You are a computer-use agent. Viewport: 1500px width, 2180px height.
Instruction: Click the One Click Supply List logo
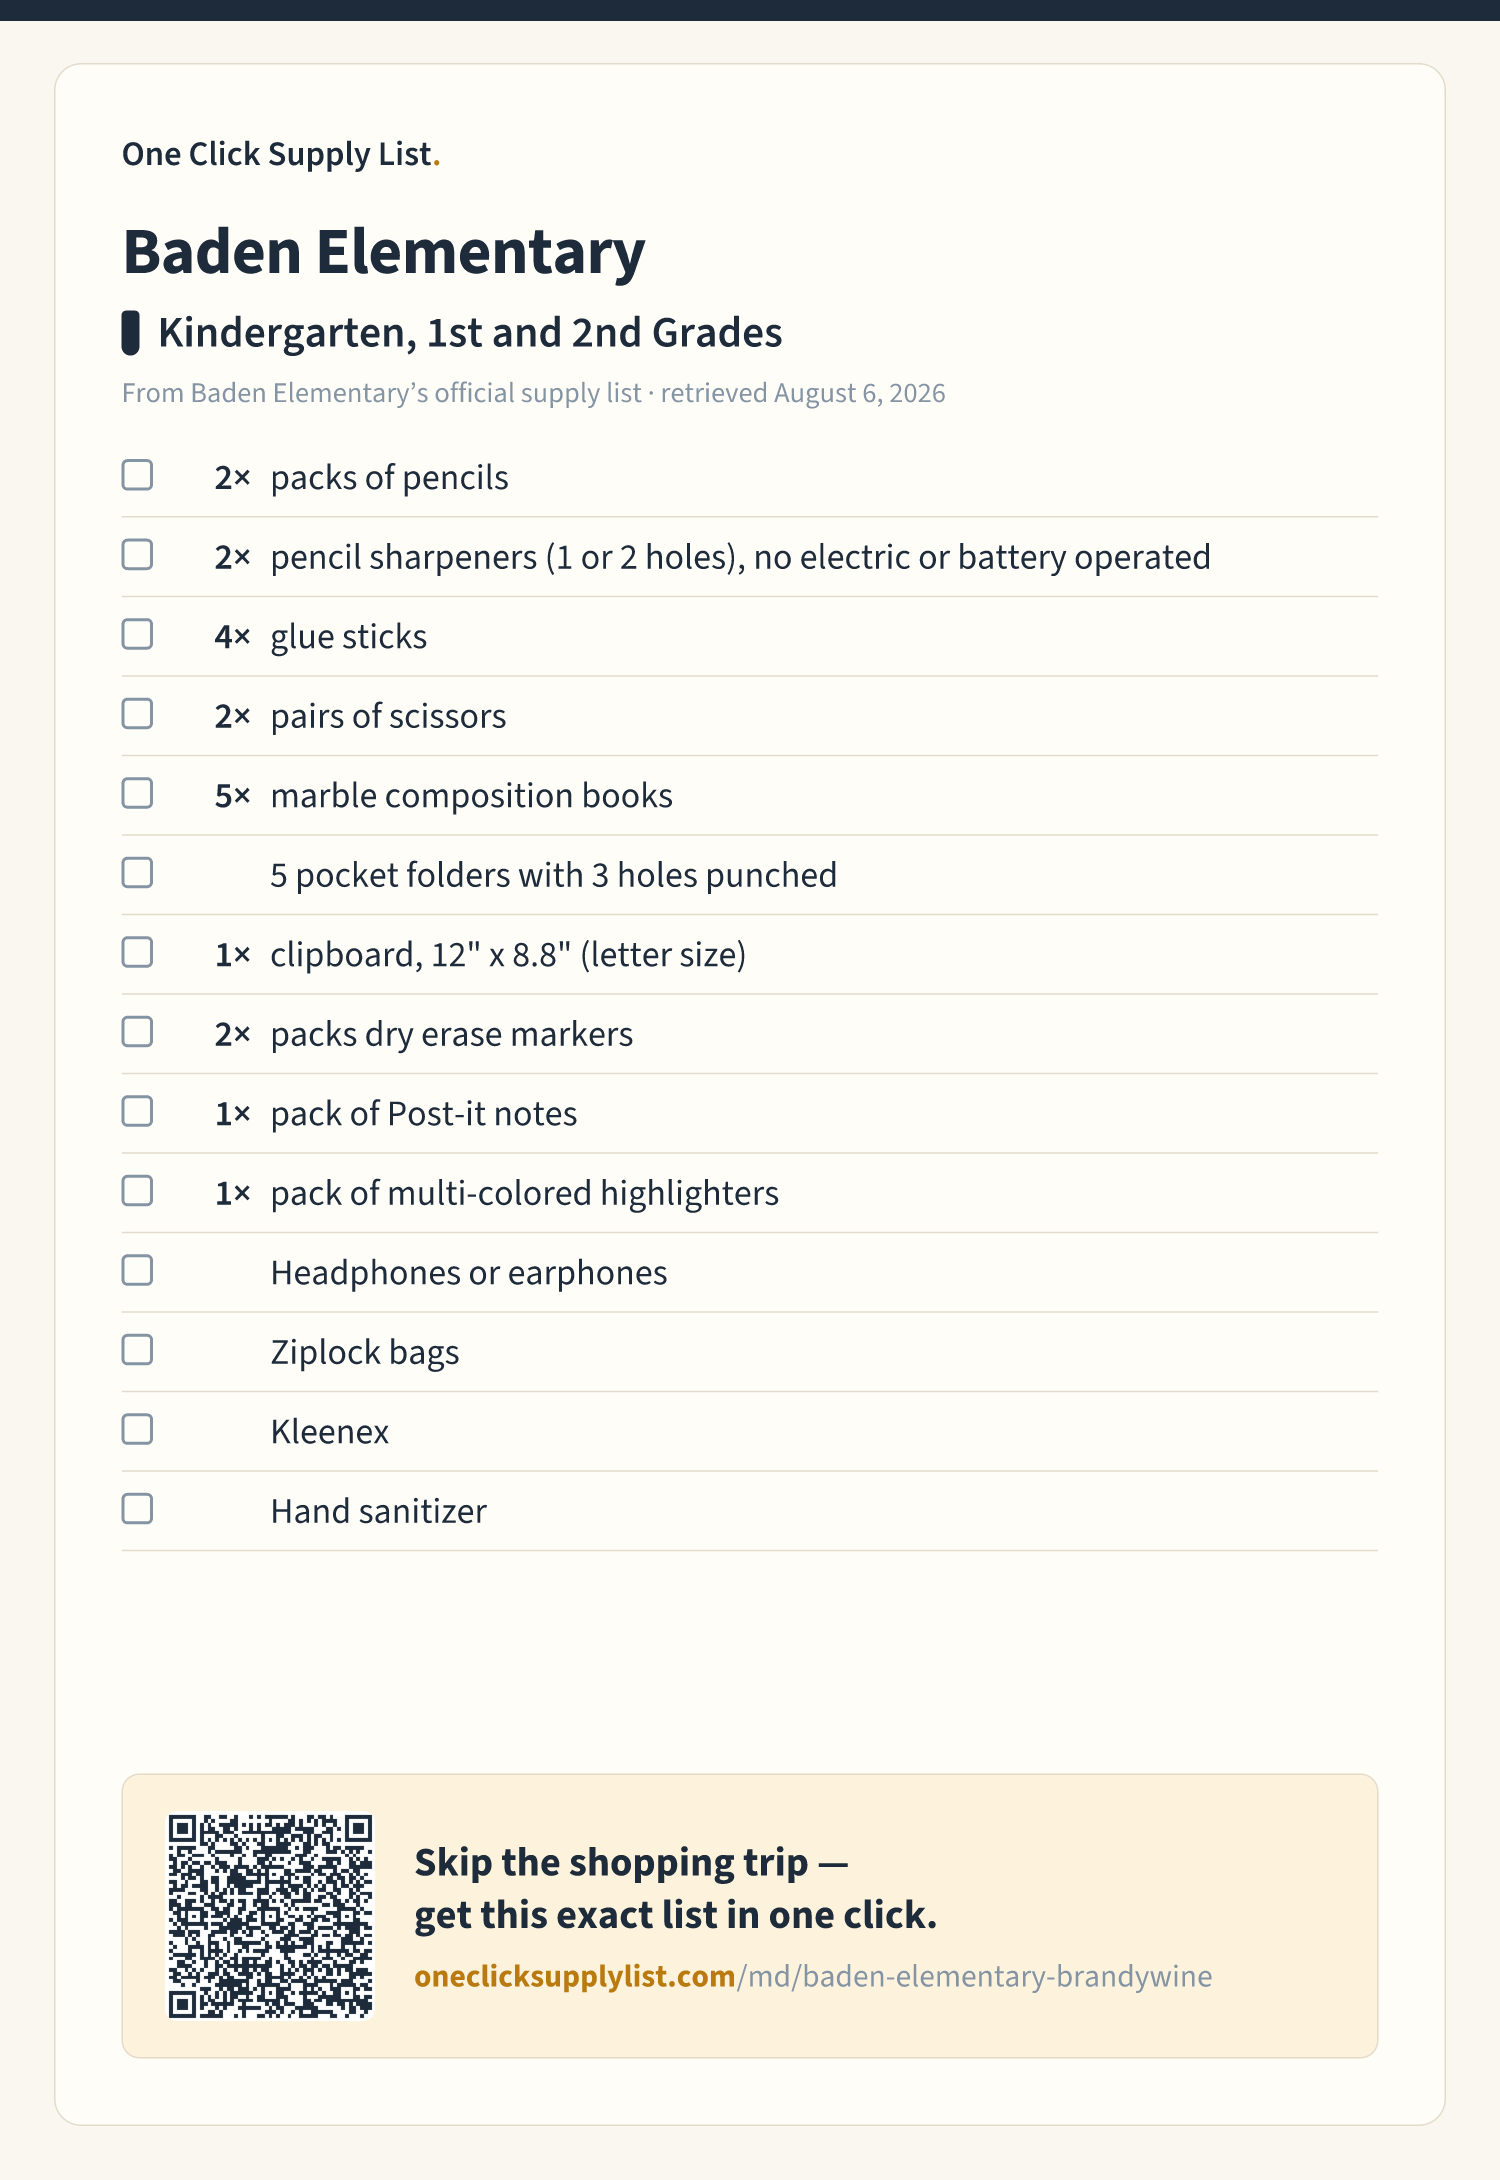click(x=281, y=154)
